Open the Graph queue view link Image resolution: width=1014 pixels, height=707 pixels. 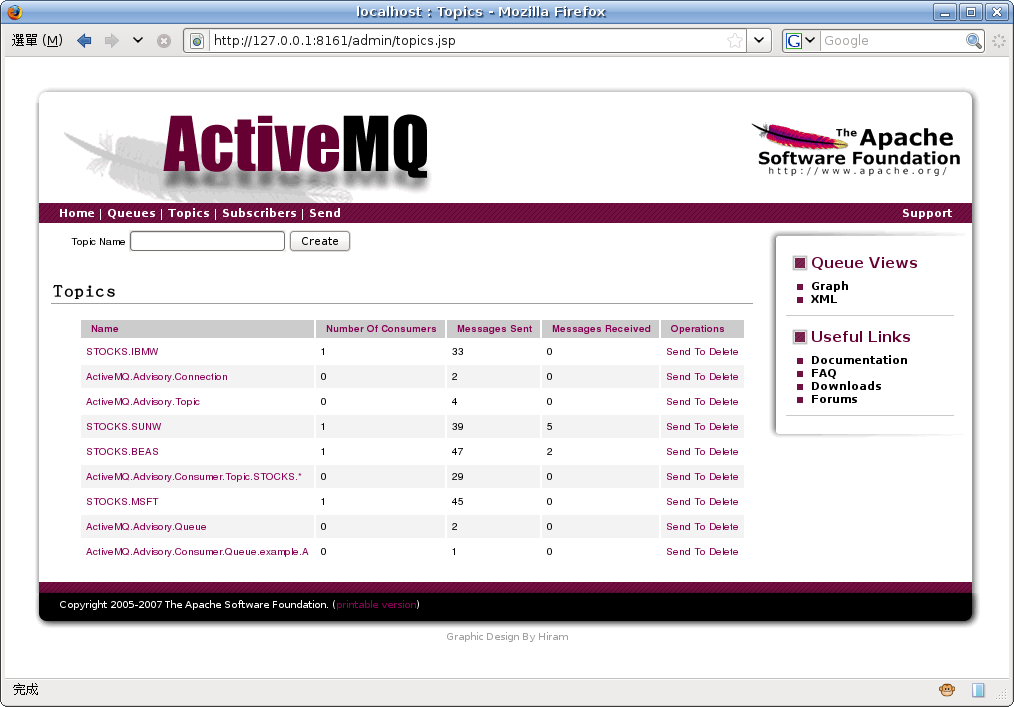click(x=830, y=286)
